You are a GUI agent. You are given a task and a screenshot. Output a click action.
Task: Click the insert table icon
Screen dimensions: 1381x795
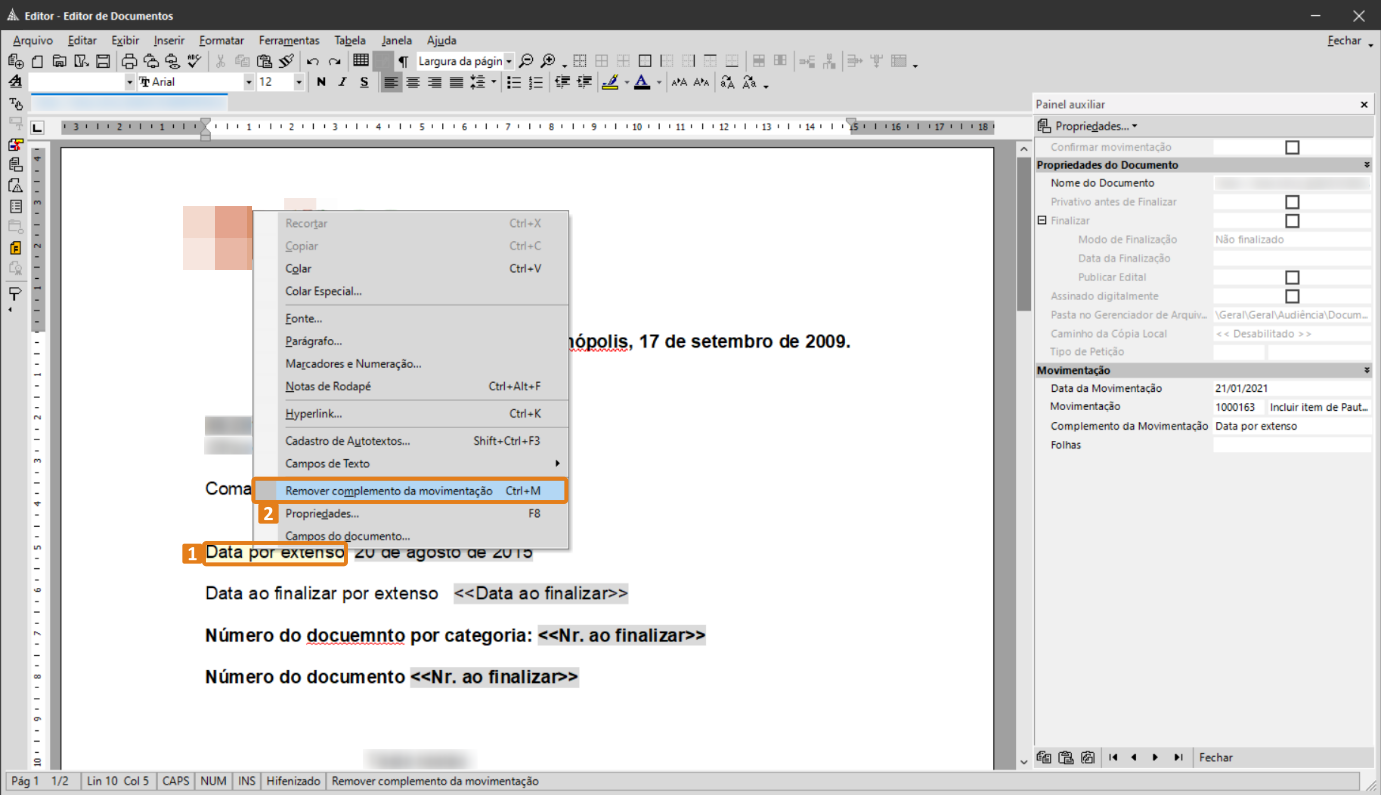click(x=361, y=60)
